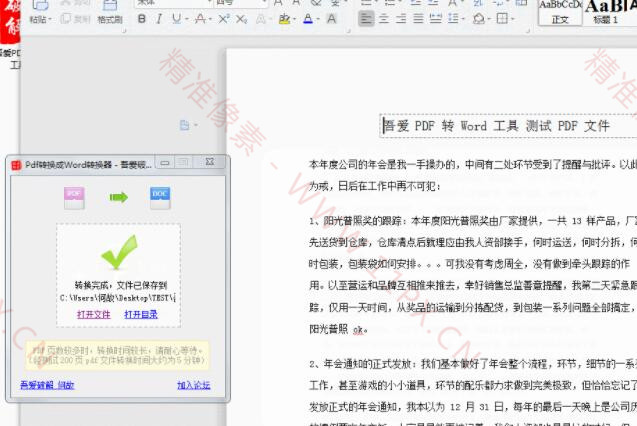The height and width of the screenshot is (426, 637).
Task: Click the red converter app title icon
Action: [16, 165]
